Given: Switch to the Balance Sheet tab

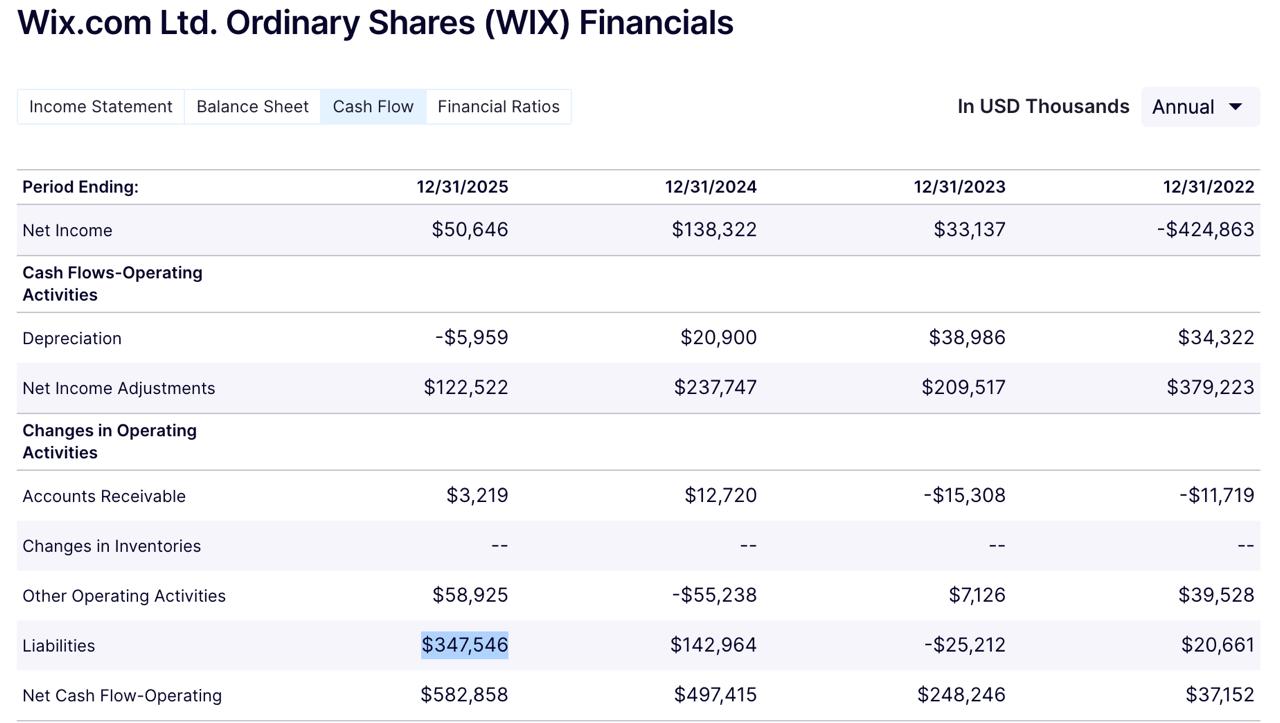Looking at the screenshot, I should [x=253, y=107].
